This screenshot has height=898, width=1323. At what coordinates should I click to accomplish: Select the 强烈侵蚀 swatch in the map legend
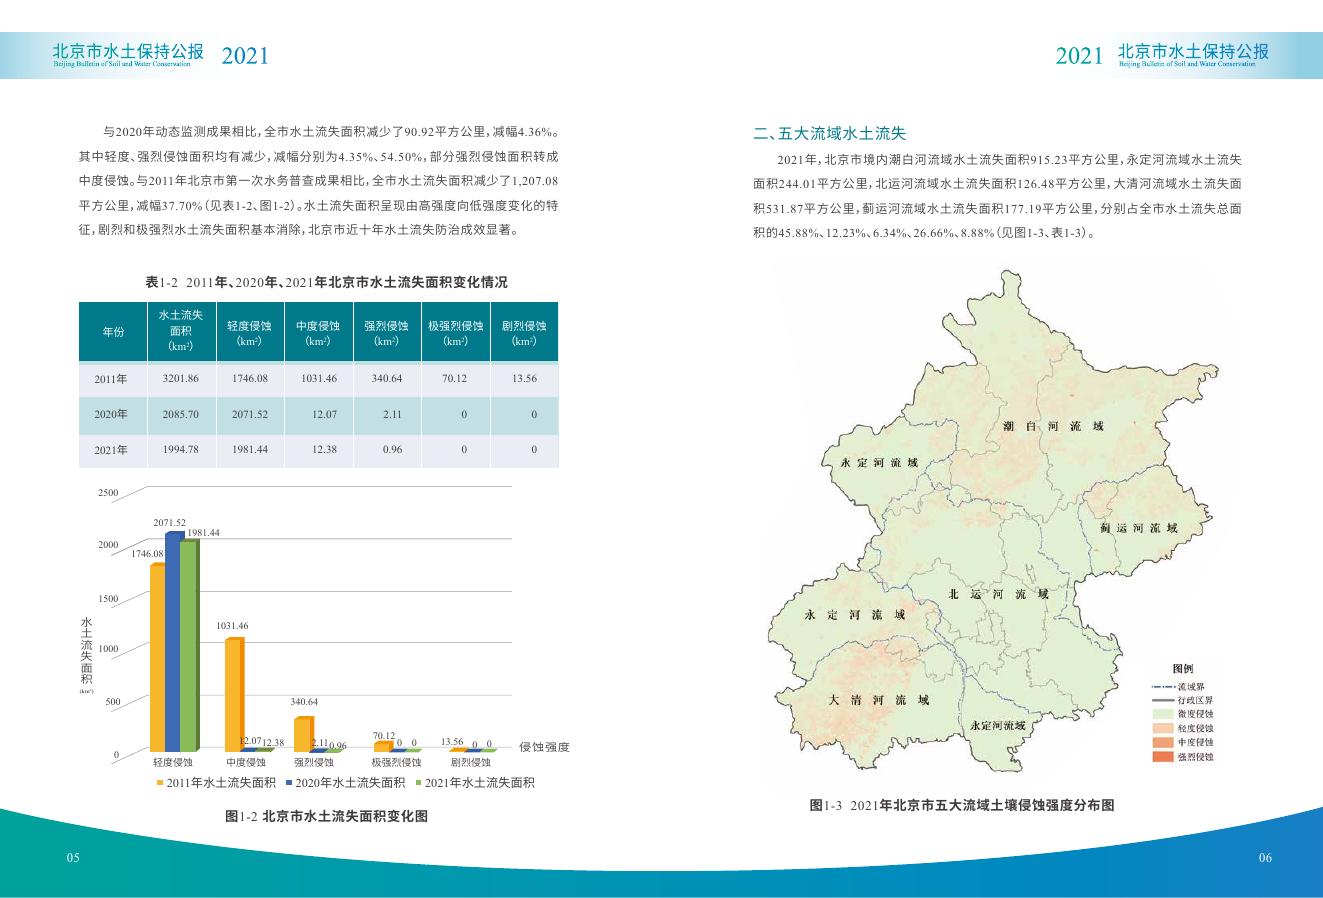pyautogui.click(x=1162, y=757)
